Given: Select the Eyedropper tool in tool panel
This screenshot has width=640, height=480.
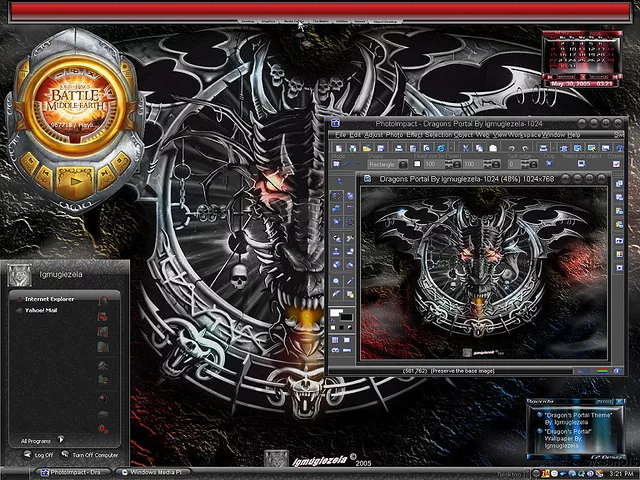Looking at the screenshot, I should click(x=350, y=281).
